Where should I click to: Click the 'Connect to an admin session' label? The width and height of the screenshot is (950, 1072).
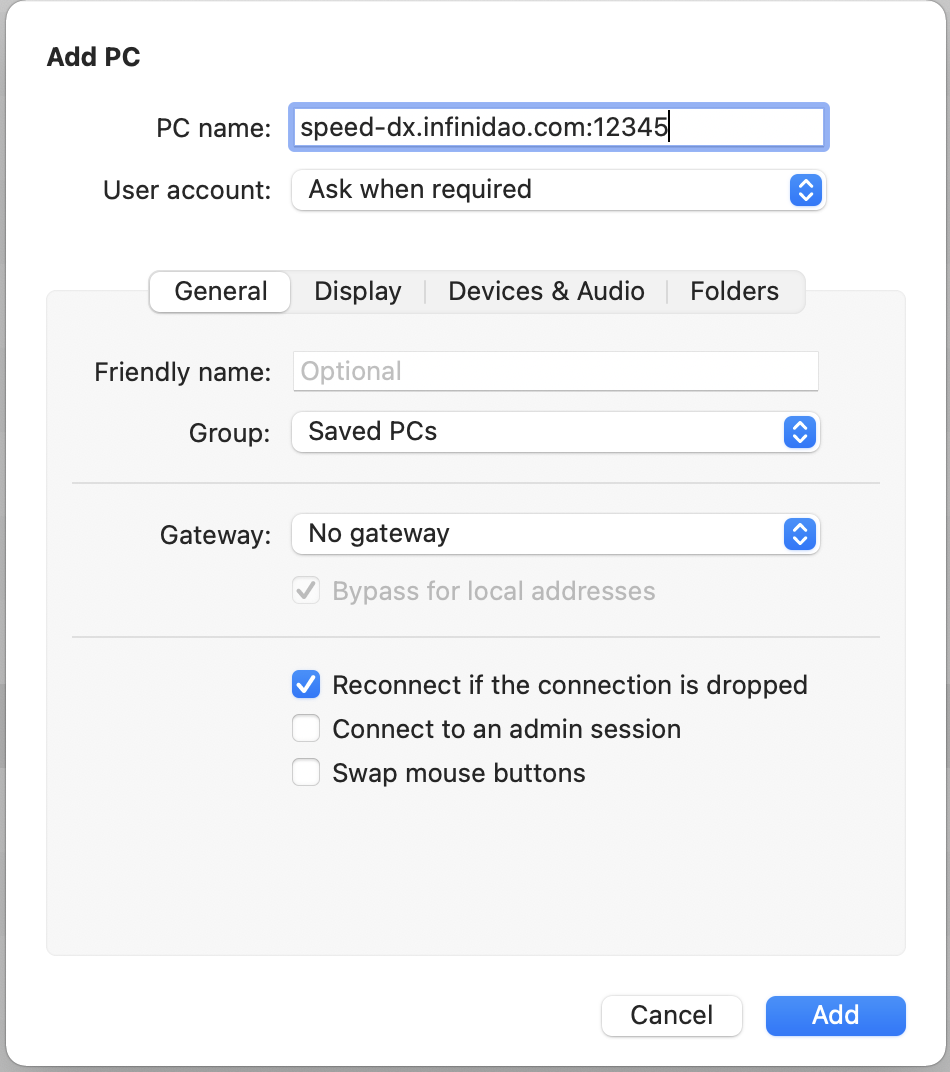pyautogui.click(x=506, y=729)
